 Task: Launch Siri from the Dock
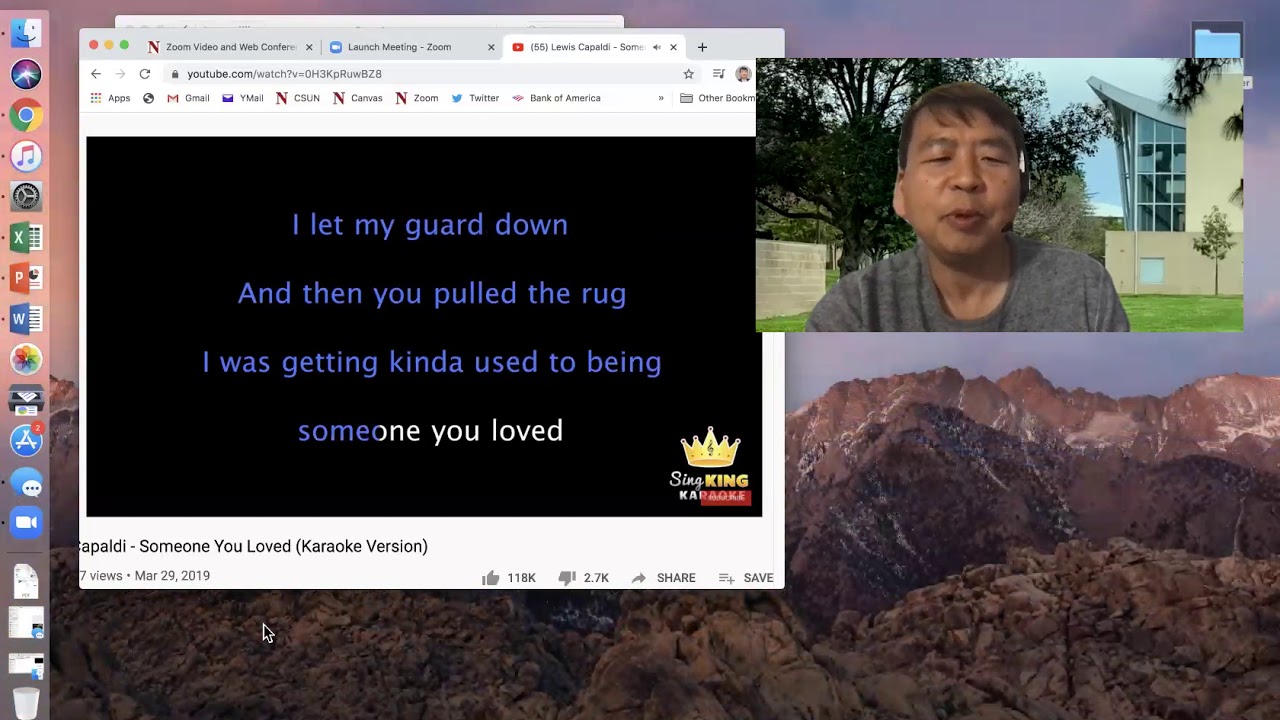pos(26,74)
